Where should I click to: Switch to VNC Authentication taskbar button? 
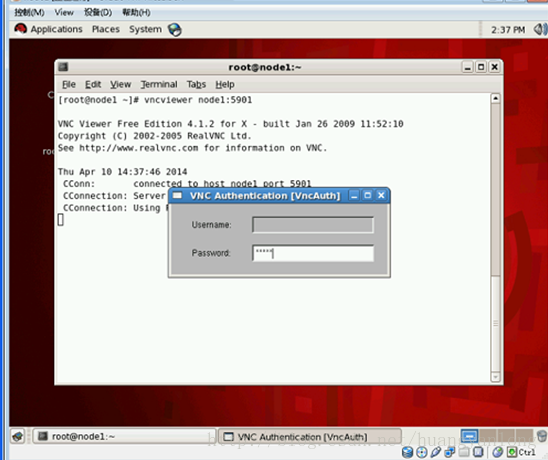310,437
